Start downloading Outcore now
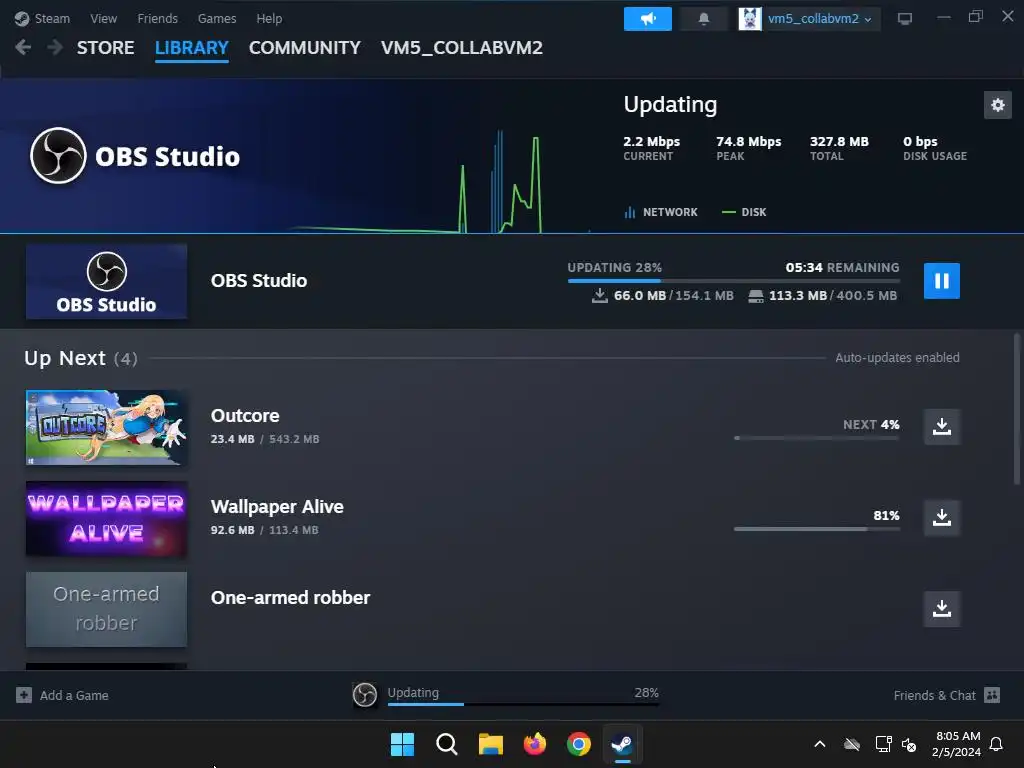This screenshot has height=768, width=1024. click(x=941, y=426)
